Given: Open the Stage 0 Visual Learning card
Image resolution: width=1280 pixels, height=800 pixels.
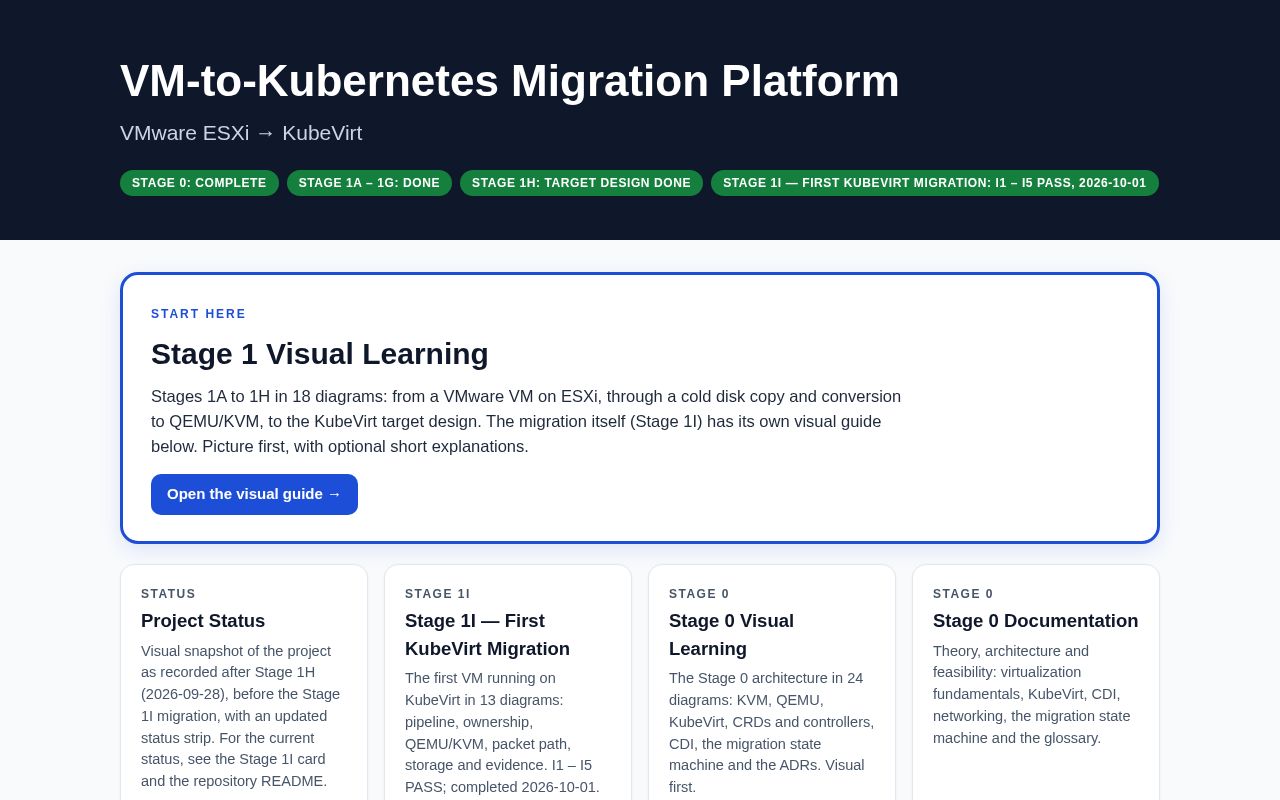Looking at the screenshot, I should (x=772, y=683).
